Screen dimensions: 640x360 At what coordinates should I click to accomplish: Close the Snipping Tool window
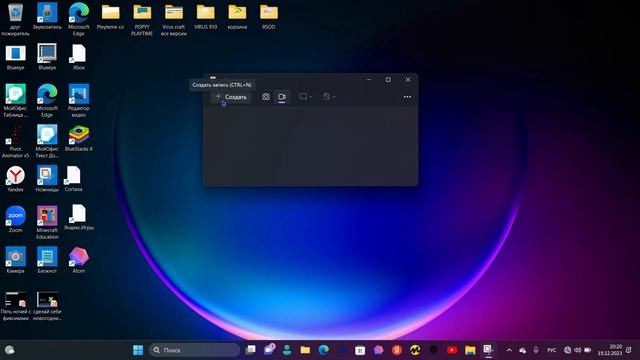coord(408,80)
